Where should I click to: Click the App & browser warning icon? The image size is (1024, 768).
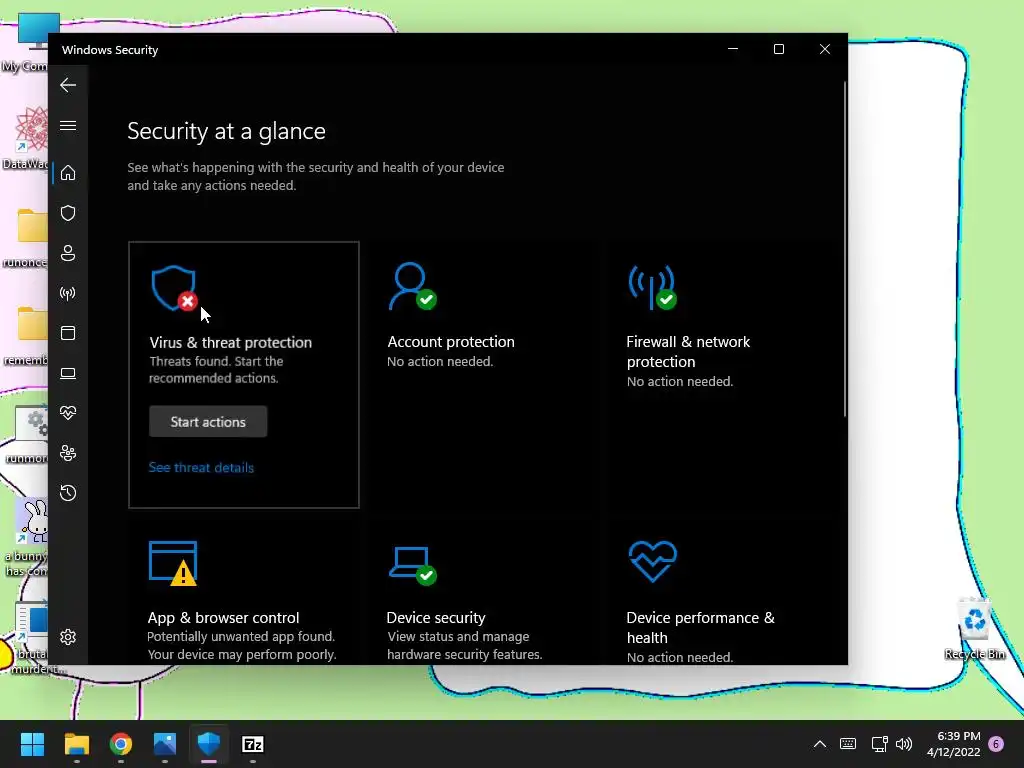pyautogui.click(x=173, y=563)
